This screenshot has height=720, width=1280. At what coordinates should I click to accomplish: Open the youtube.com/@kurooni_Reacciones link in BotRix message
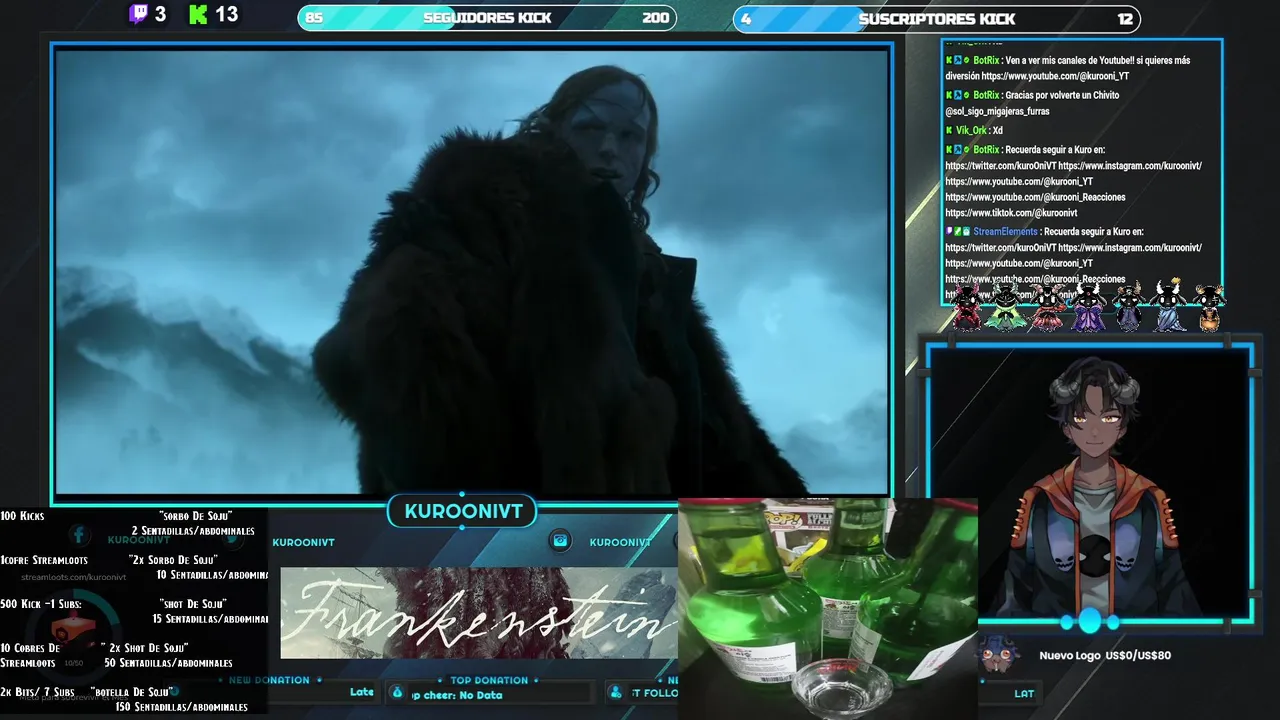pyautogui.click(x=1035, y=197)
